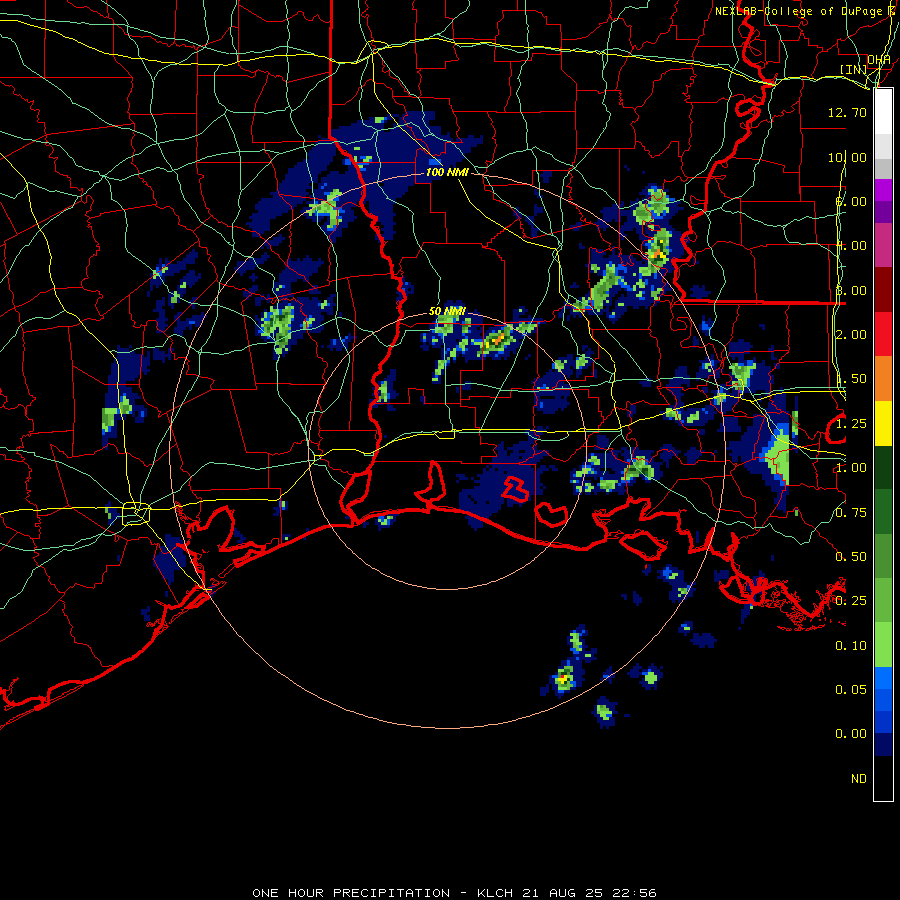Click the 0.05 legend value
The height and width of the screenshot is (900, 900).
(x=851, y=690)
